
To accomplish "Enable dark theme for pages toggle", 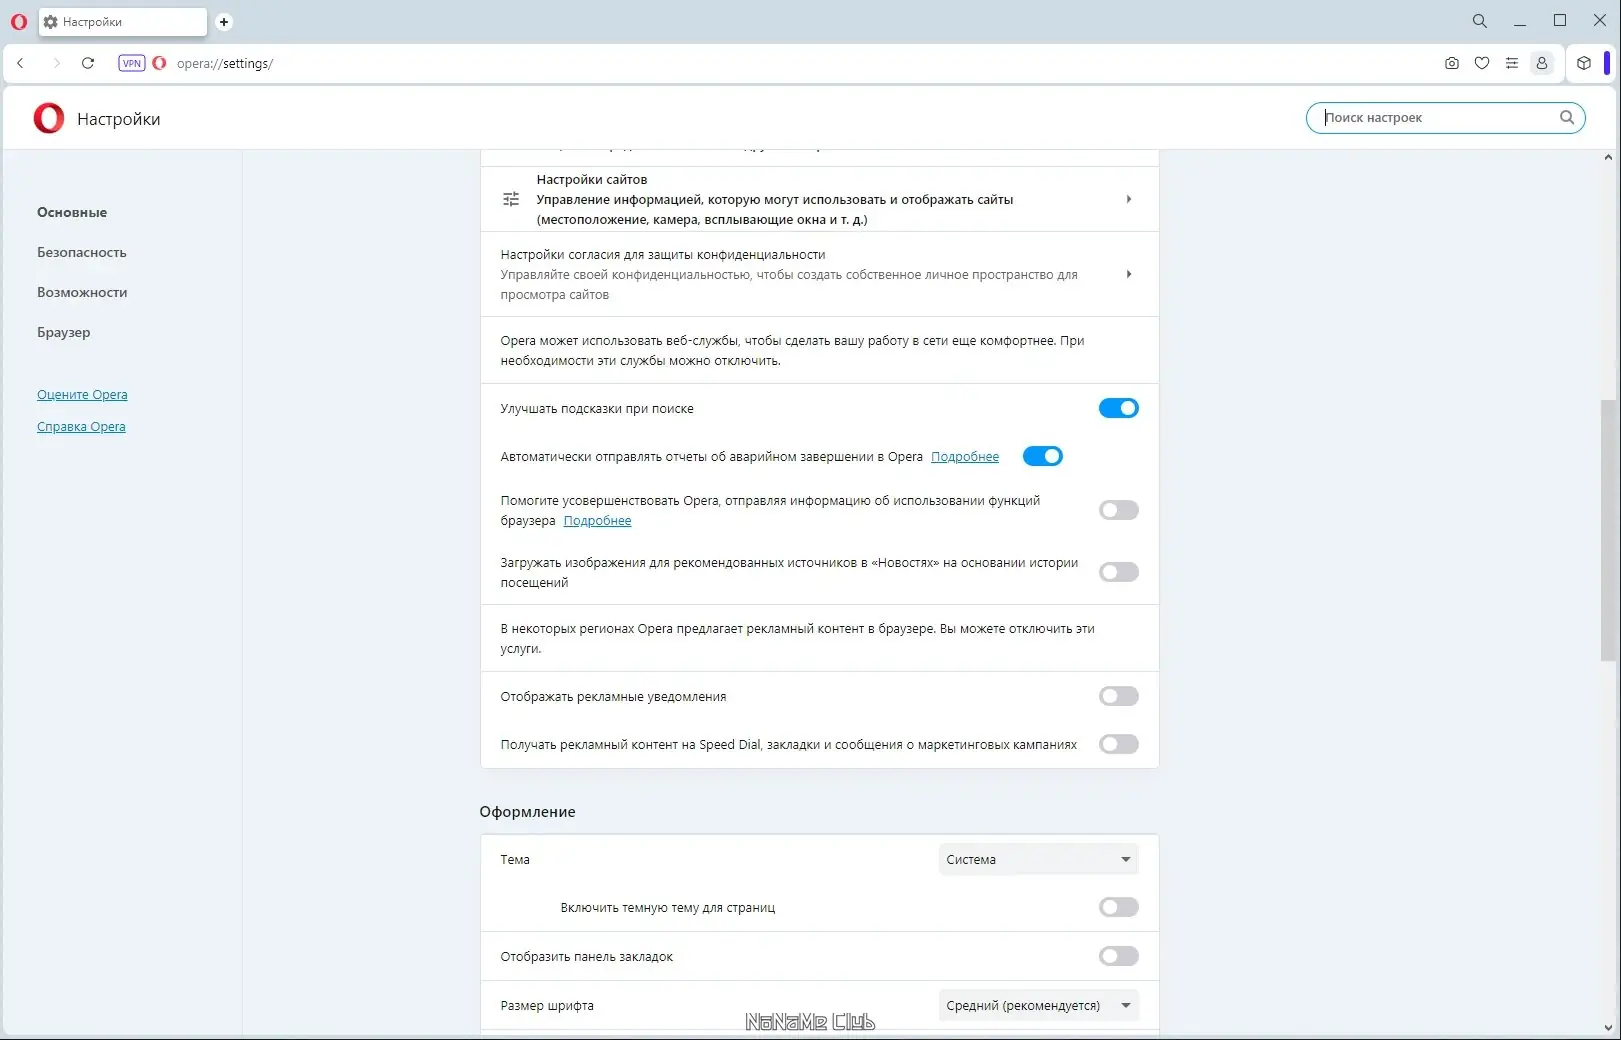I will pyautogui.click(x=1119, y=907).
